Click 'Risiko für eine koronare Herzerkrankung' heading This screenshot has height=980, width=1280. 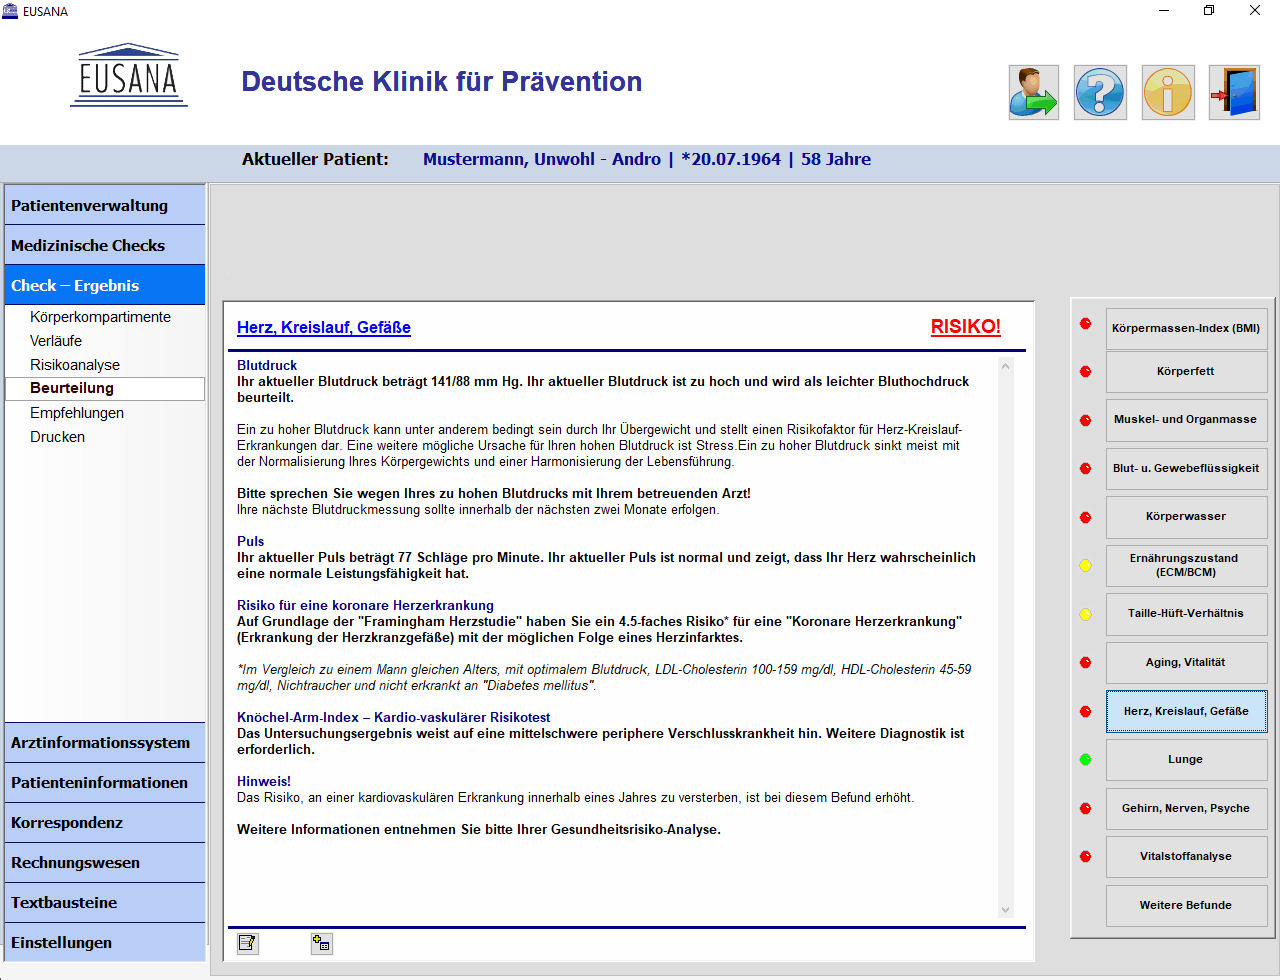coord(365,605)
